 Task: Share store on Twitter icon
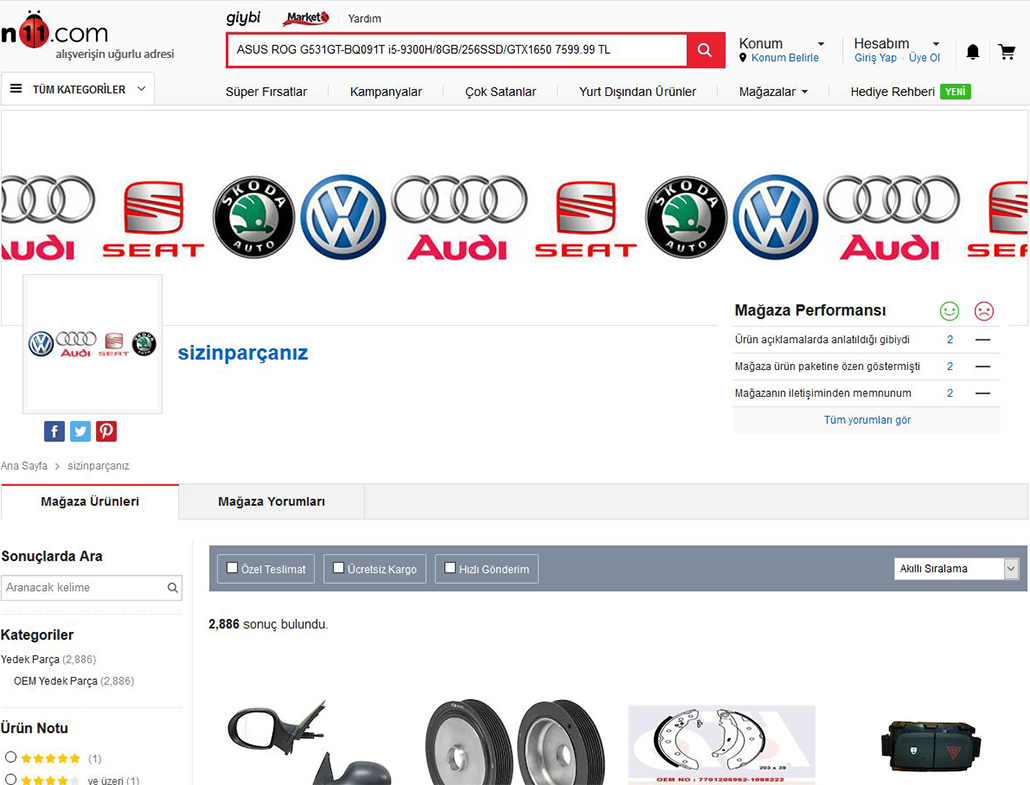click(x=81, y=431)
